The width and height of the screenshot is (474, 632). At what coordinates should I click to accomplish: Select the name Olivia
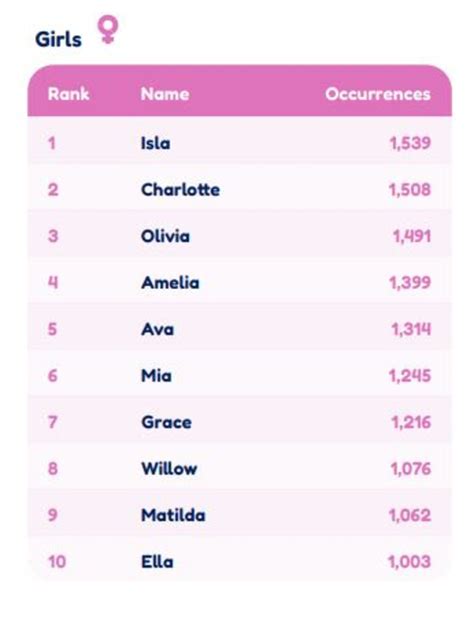pos(165,236)
